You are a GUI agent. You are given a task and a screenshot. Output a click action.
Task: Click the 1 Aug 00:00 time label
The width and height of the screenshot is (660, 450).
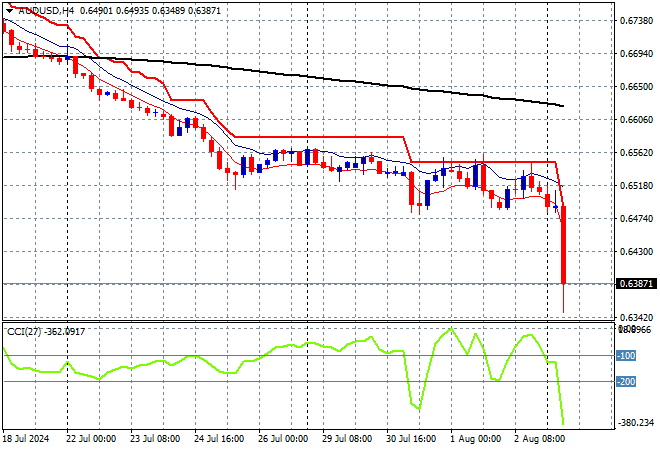tap(476, 439)
